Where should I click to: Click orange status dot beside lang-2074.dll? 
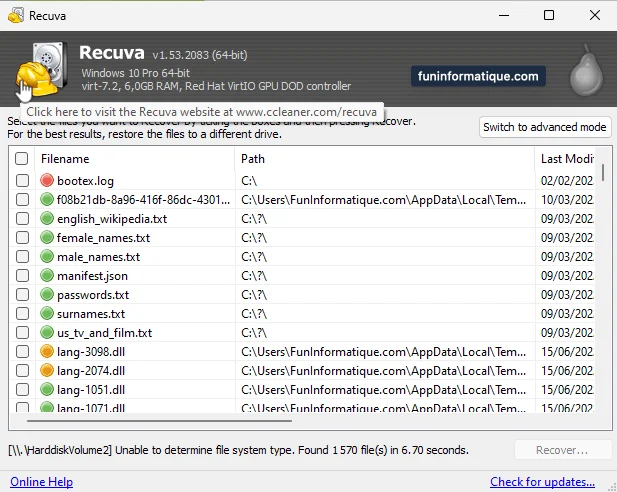47,370
